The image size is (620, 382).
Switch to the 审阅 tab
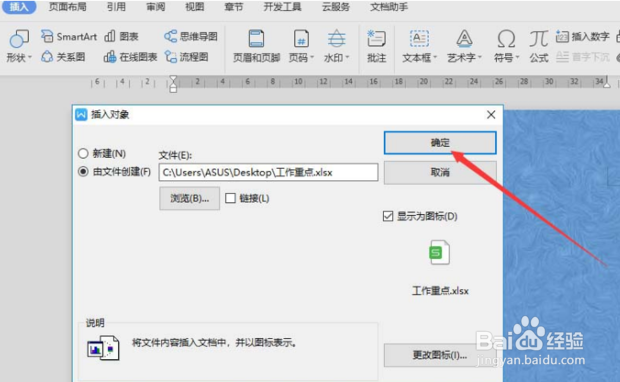(156, 7)
